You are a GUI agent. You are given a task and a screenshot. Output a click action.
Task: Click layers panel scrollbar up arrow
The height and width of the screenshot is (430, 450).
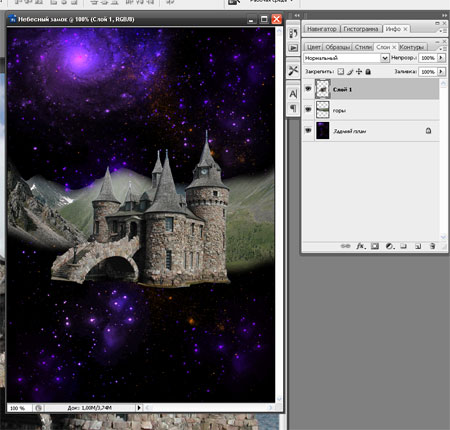tap(443, 83)
